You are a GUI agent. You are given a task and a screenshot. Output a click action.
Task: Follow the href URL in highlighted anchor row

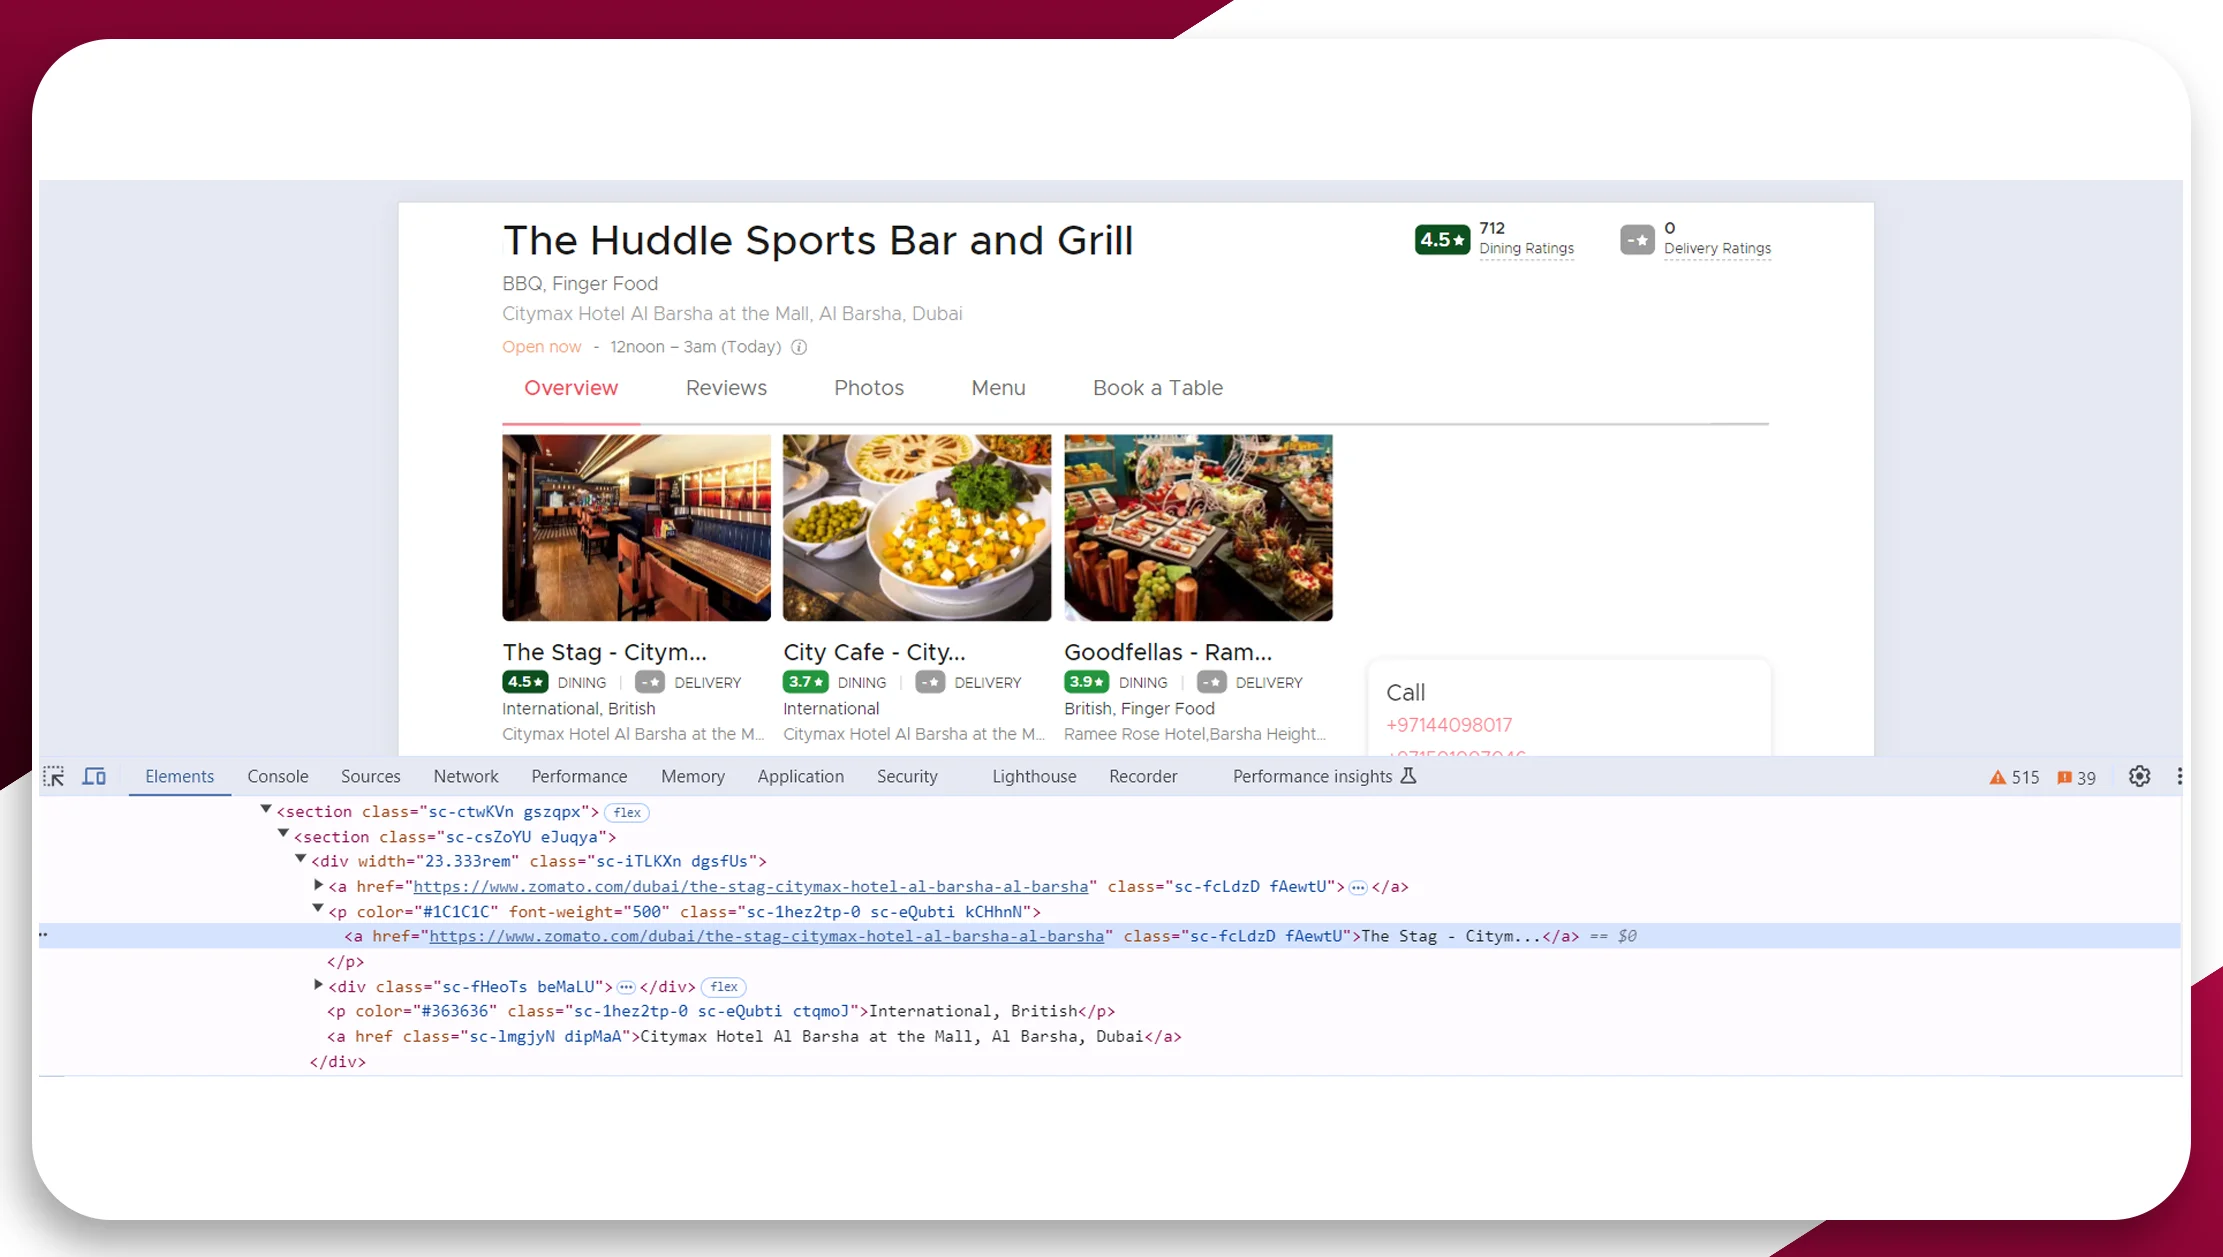click(x=766, y=937)
